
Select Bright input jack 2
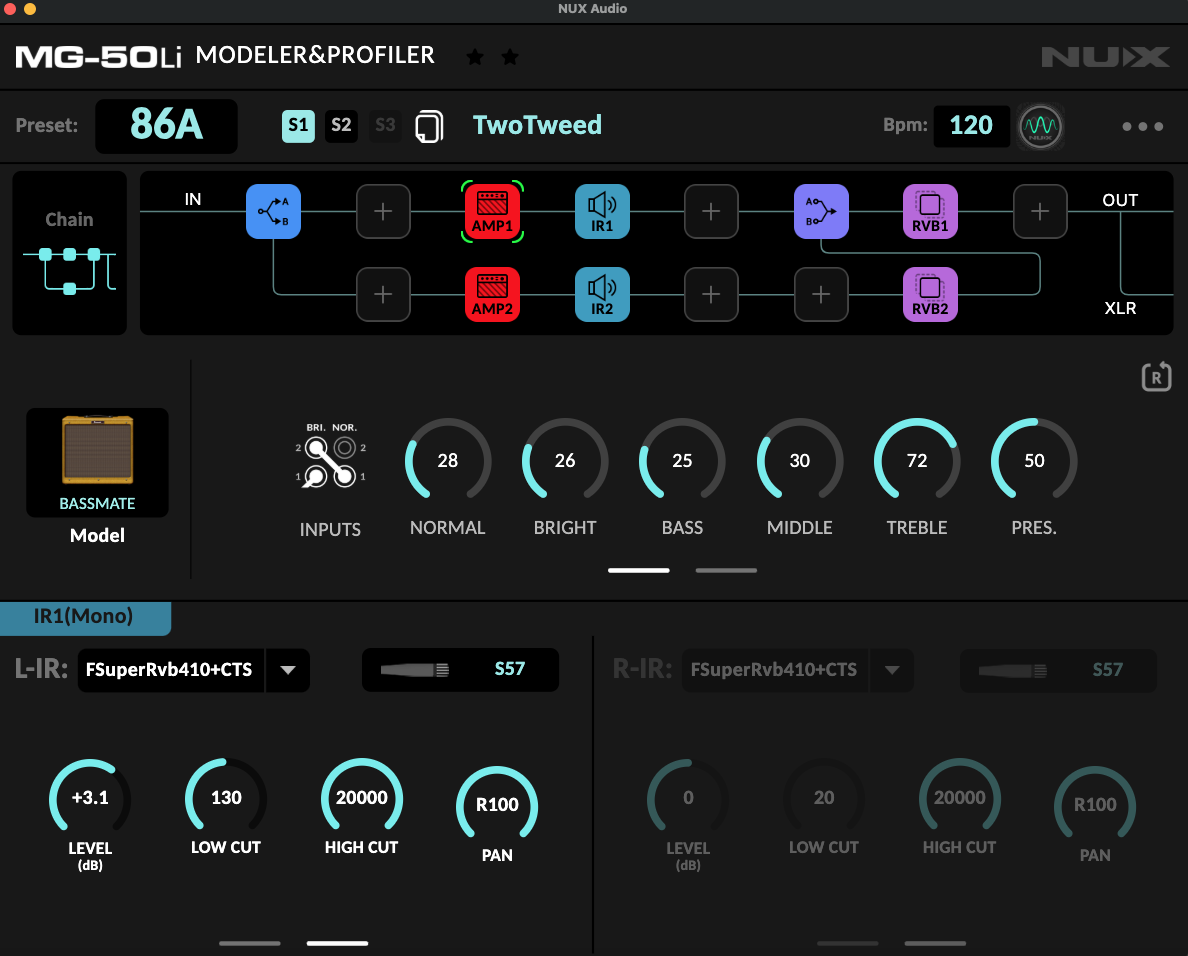pyautogui.click(x=316, y=448)
